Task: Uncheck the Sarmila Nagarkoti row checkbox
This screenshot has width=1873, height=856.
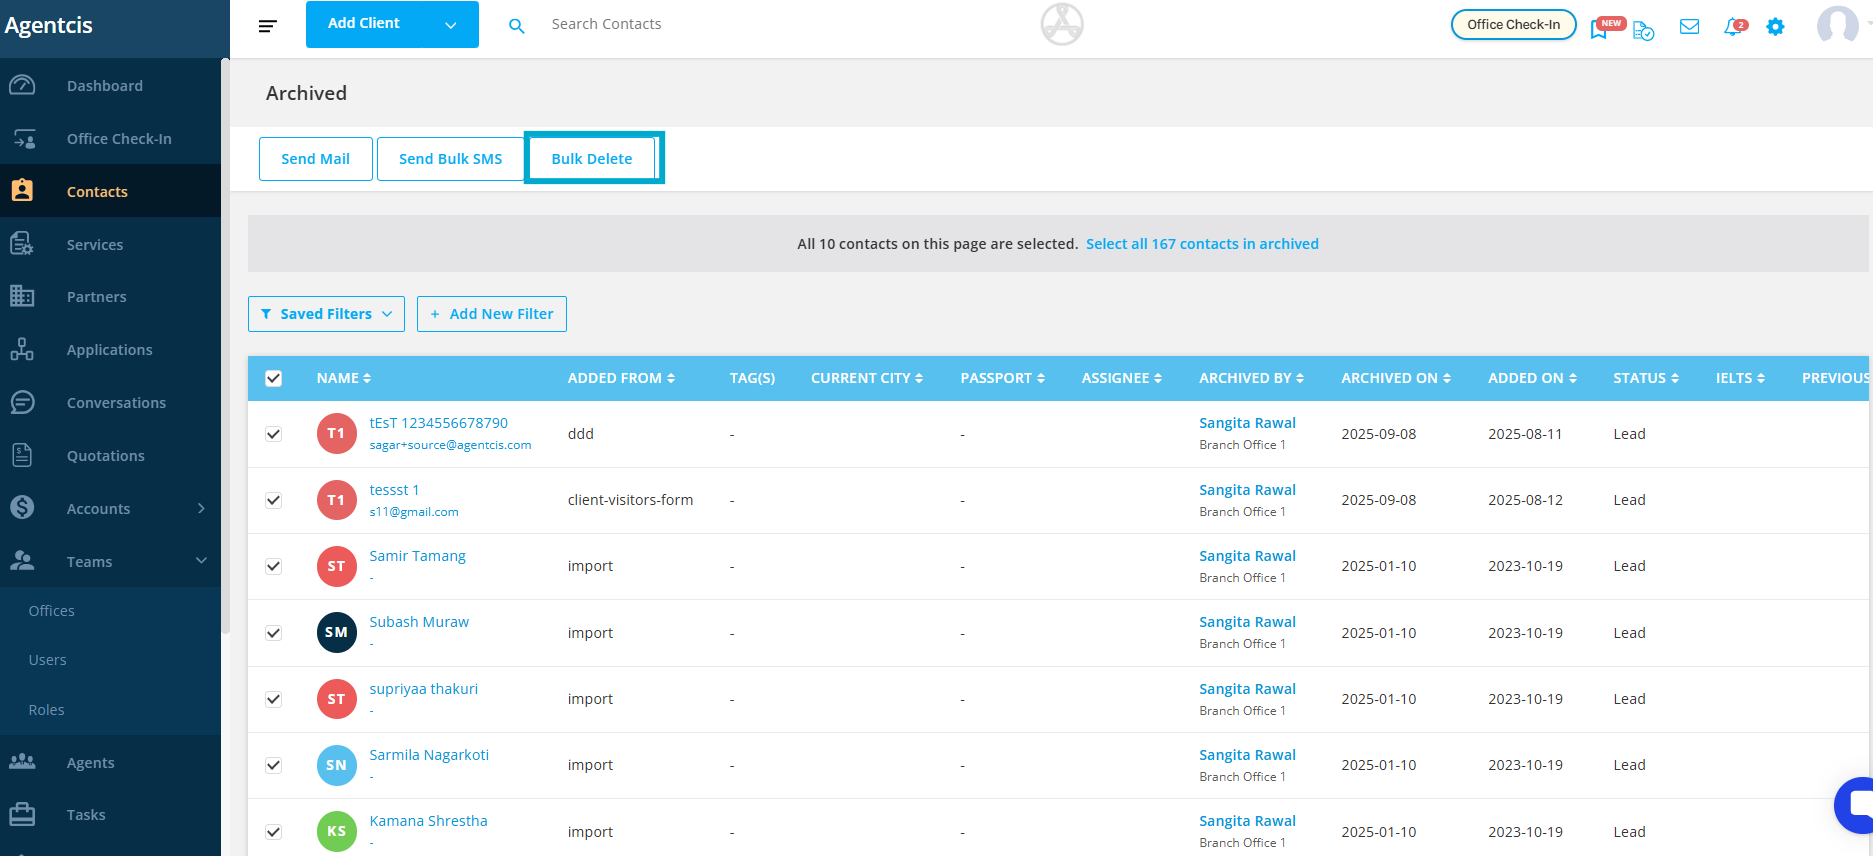Action: tap(274, 765)
